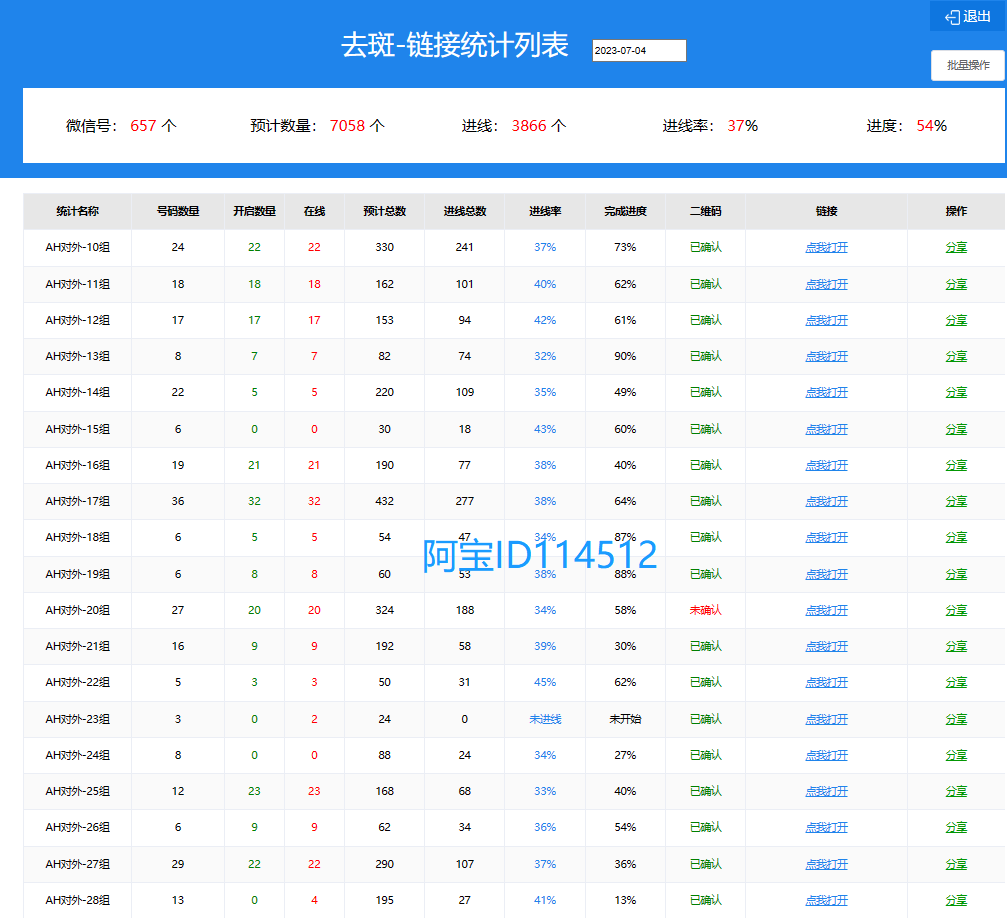Open the 点我打开 link for AH对外-20组

click(827, 610)
